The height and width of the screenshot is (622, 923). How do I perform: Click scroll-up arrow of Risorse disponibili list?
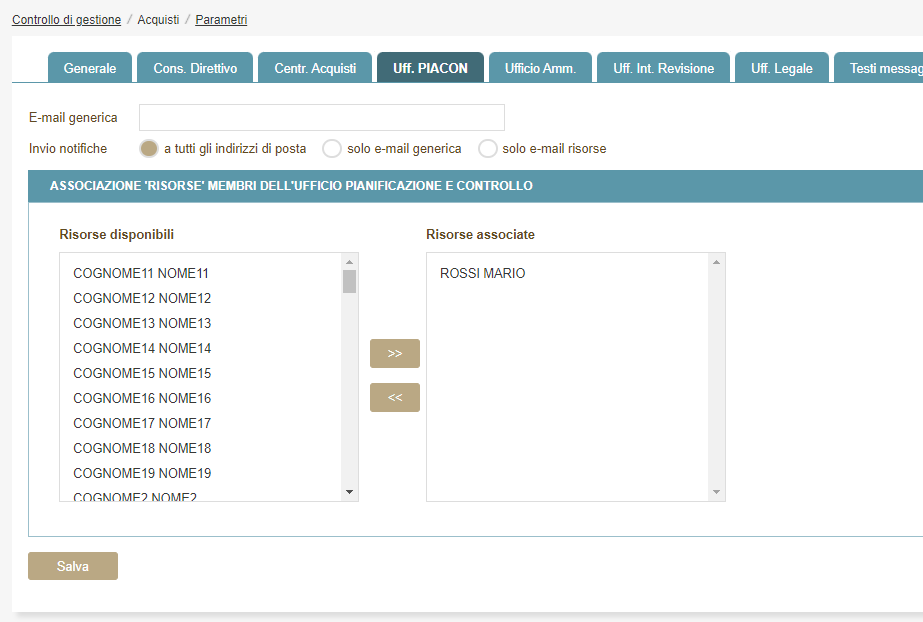(x=349, y=263)
